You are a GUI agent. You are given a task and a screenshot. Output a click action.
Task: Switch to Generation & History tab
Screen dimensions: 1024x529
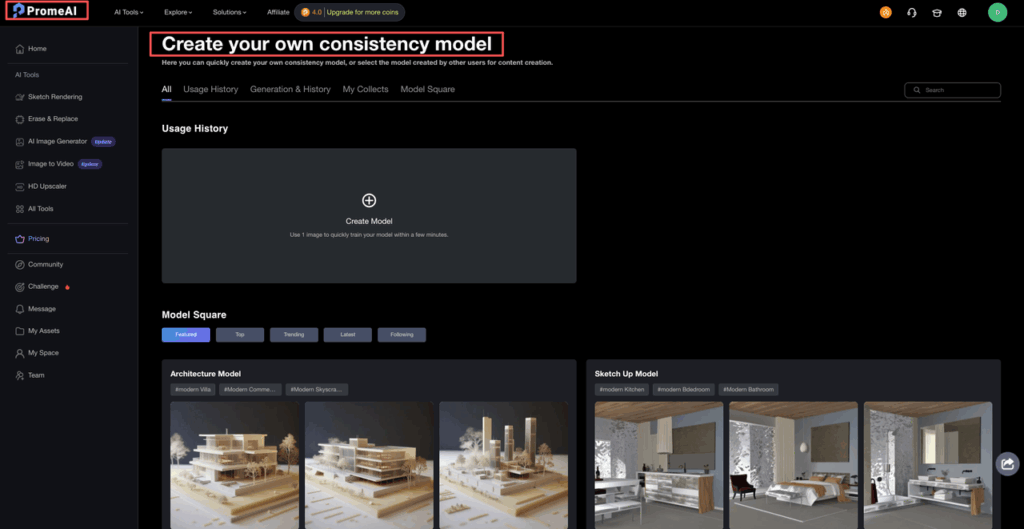pos(290,89)
